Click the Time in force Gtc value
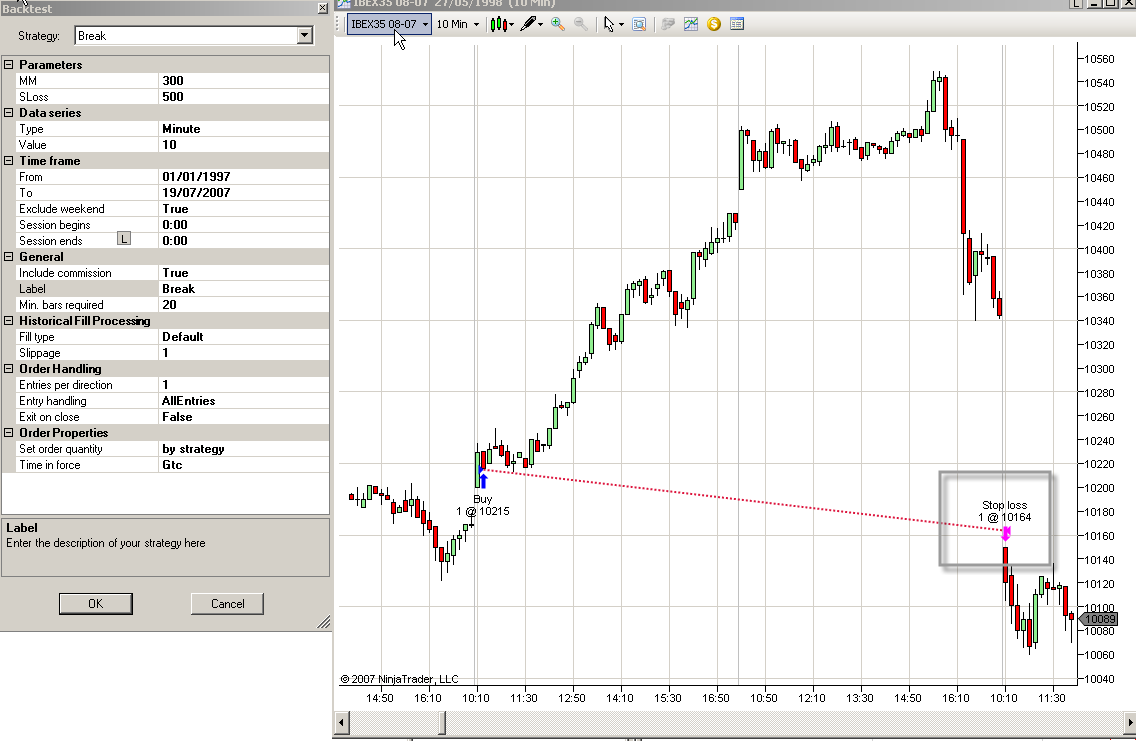 (x=243, y=464)
